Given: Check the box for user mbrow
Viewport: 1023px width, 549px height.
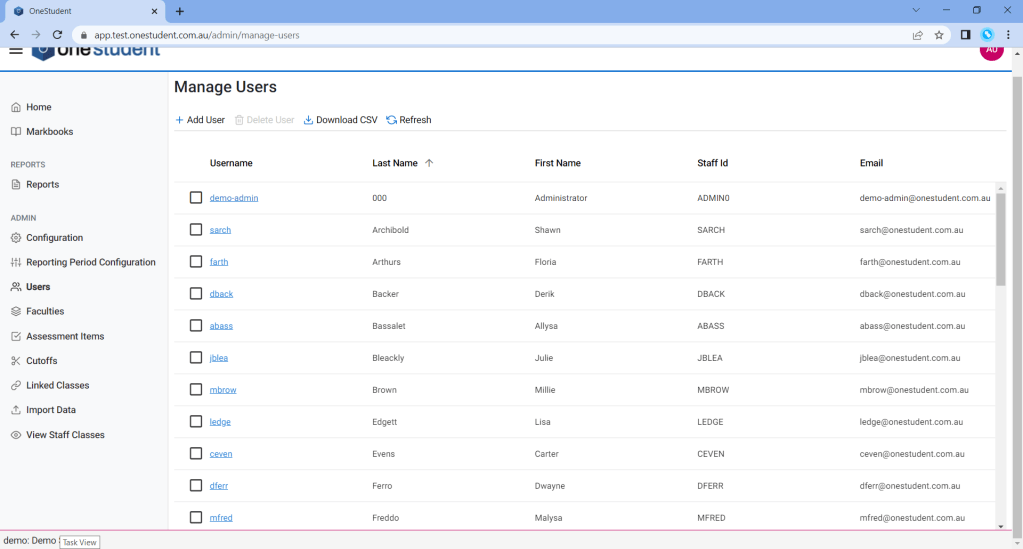Looking at the screenshot, I should coord(196,390).
